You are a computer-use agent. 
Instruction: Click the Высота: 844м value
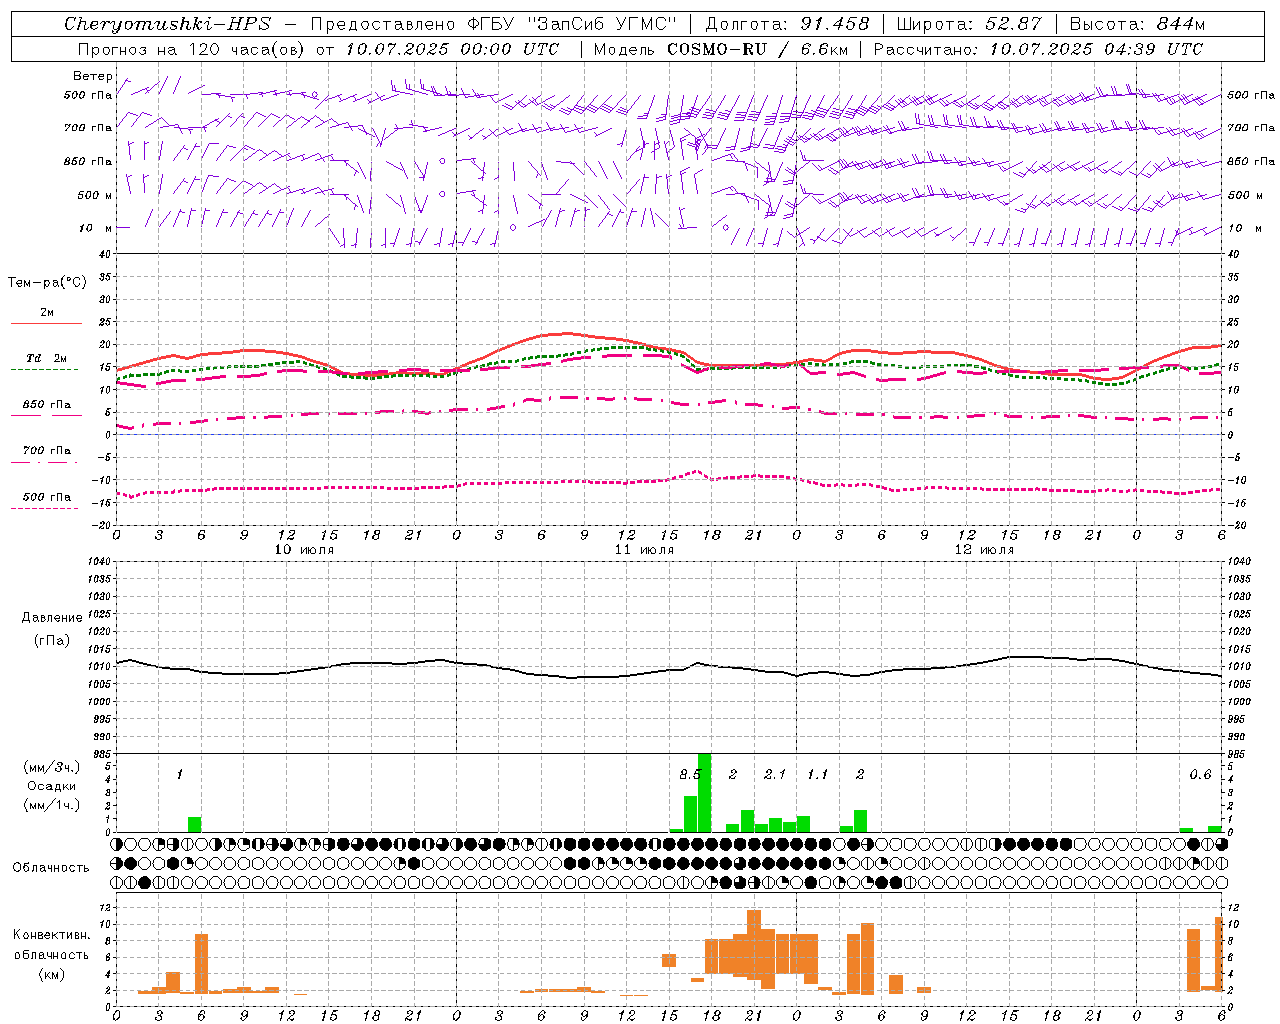pos(1137,24)
